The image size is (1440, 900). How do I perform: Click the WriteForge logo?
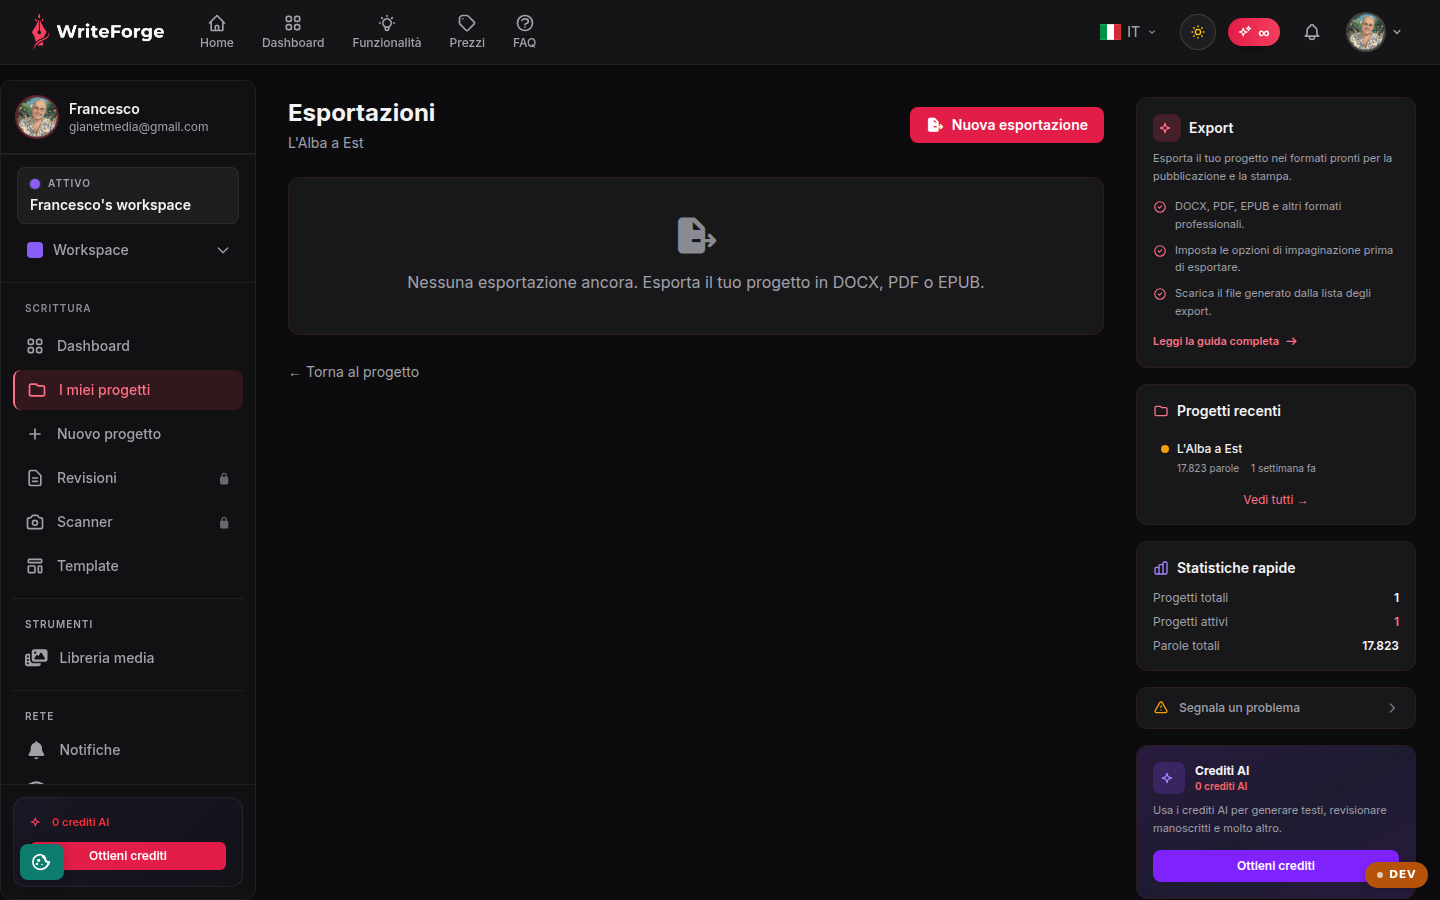(97, 32)
